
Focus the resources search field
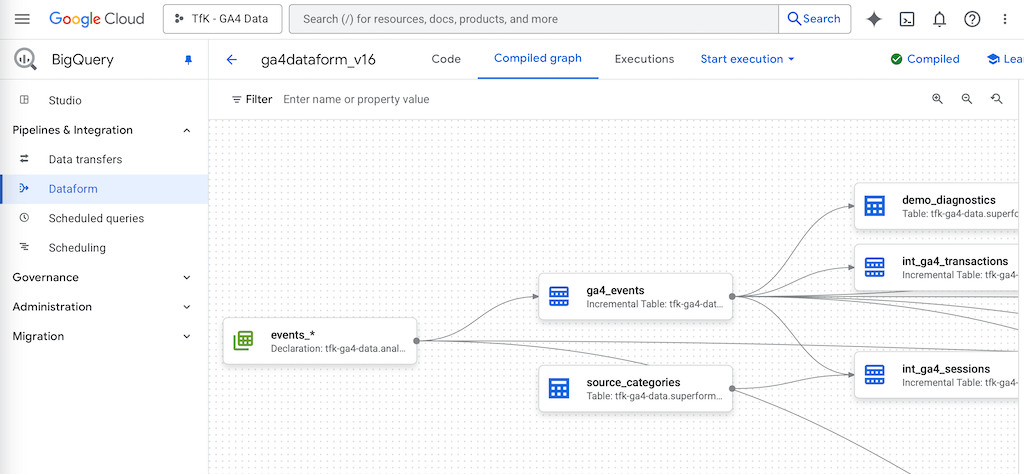[534, 19]
